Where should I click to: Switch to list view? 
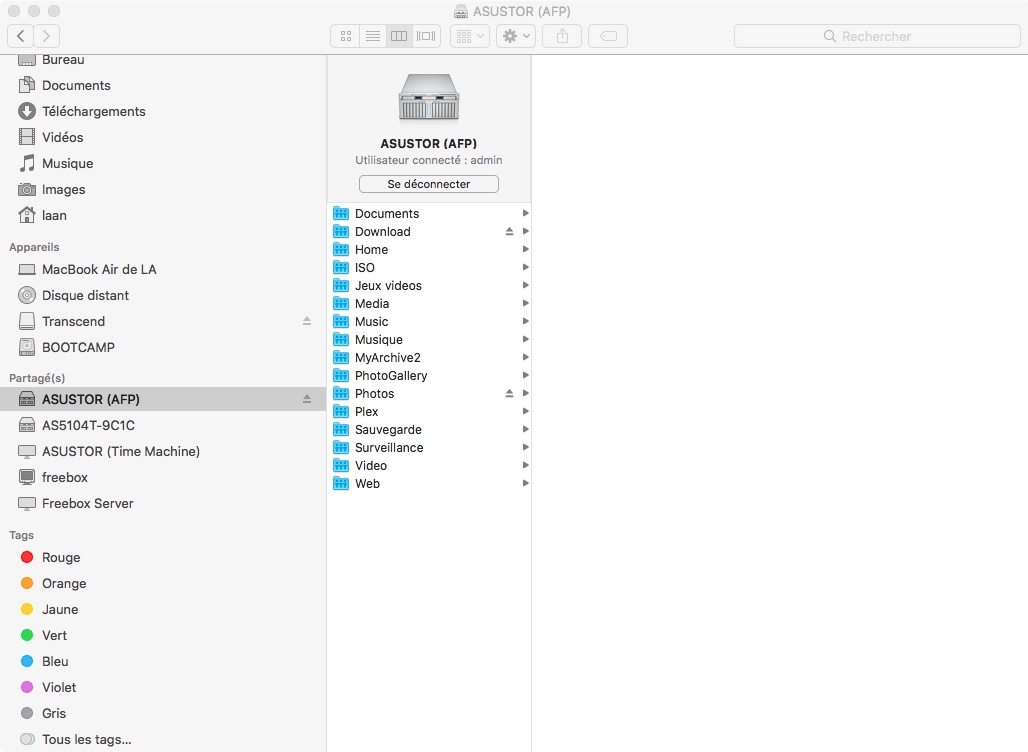[x=372, y=36]
